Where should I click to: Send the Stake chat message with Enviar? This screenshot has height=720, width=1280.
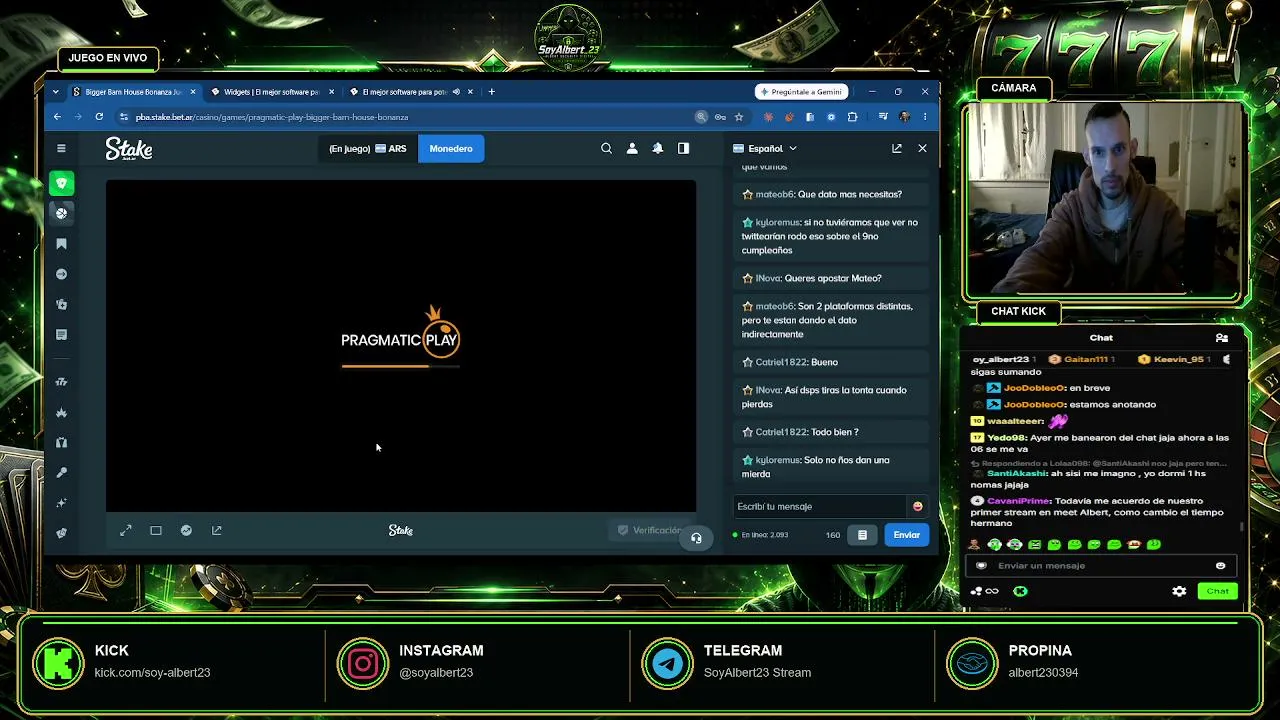(x=906, y=535)
